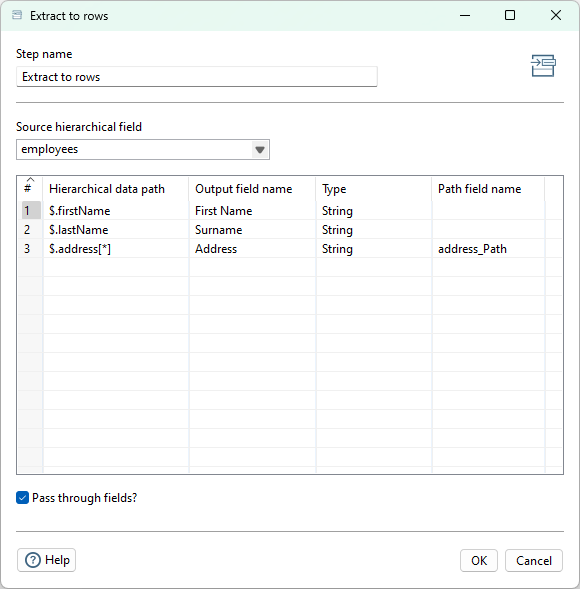Click the Help question mark icon

33,560
